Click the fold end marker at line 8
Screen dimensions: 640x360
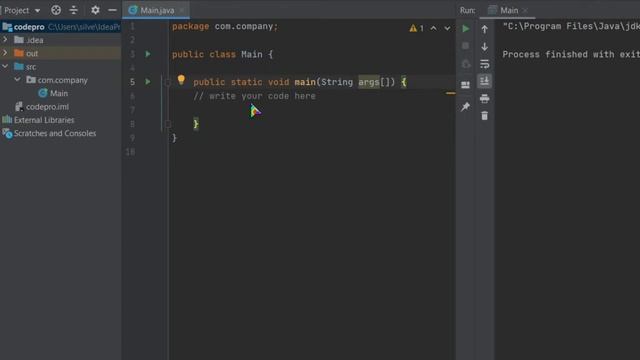[x=168, y=124]
